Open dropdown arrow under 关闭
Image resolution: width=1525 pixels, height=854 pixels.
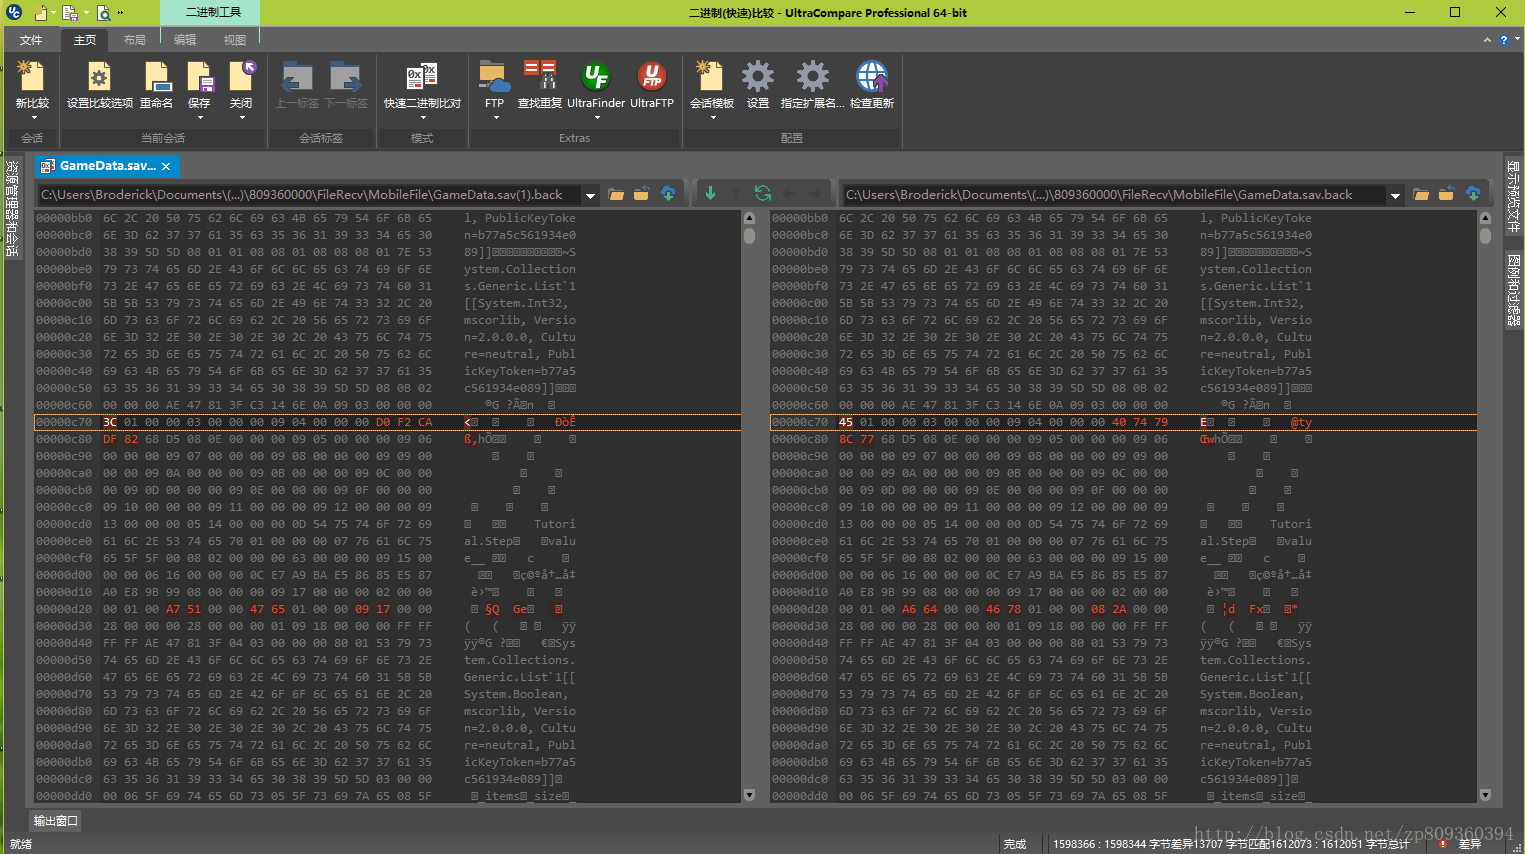pos(242,117)
